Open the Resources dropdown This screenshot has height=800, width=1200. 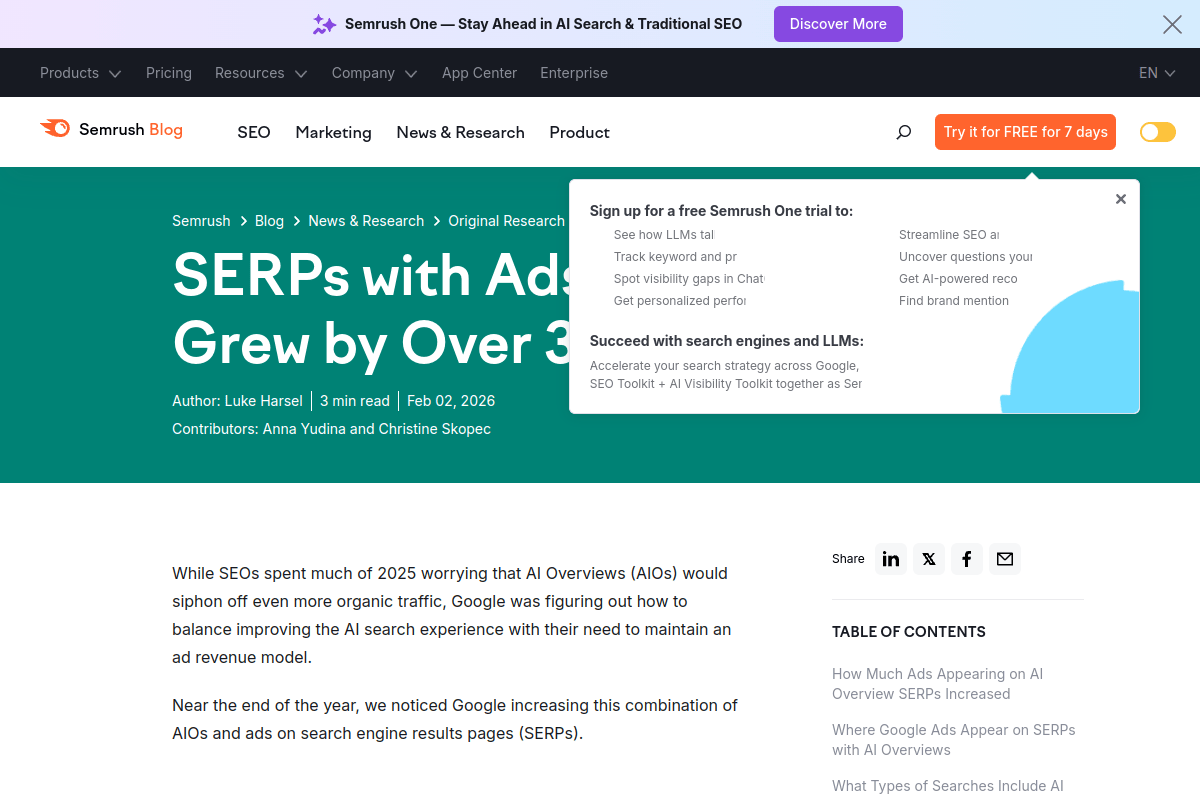(260, 72)
